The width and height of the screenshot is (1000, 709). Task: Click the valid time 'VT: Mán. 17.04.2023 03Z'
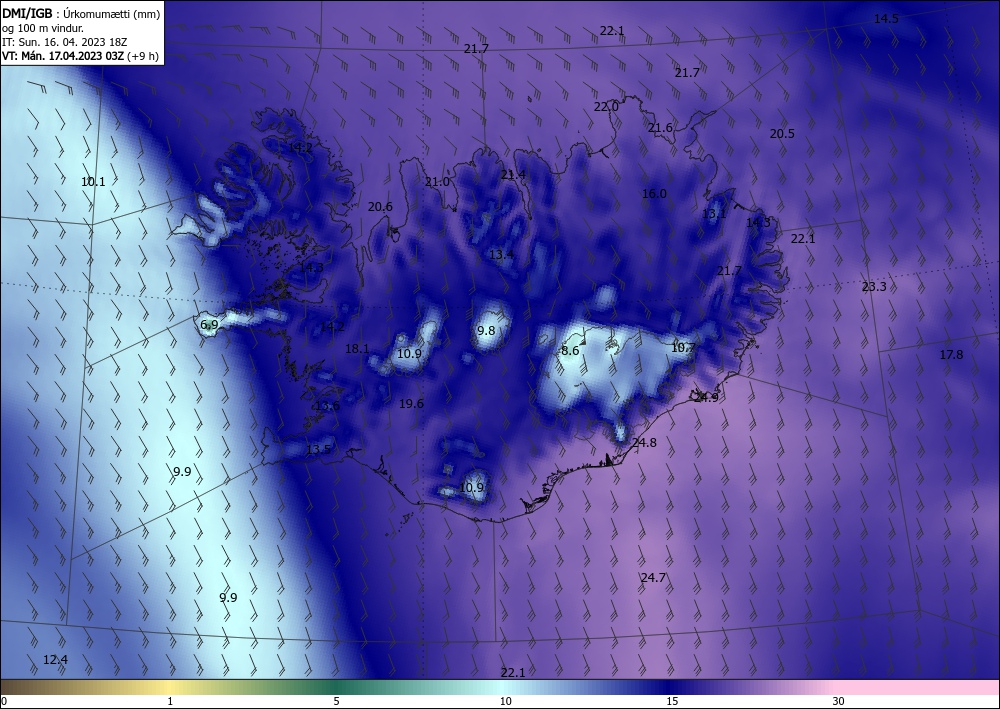click(x=63, y=56)
